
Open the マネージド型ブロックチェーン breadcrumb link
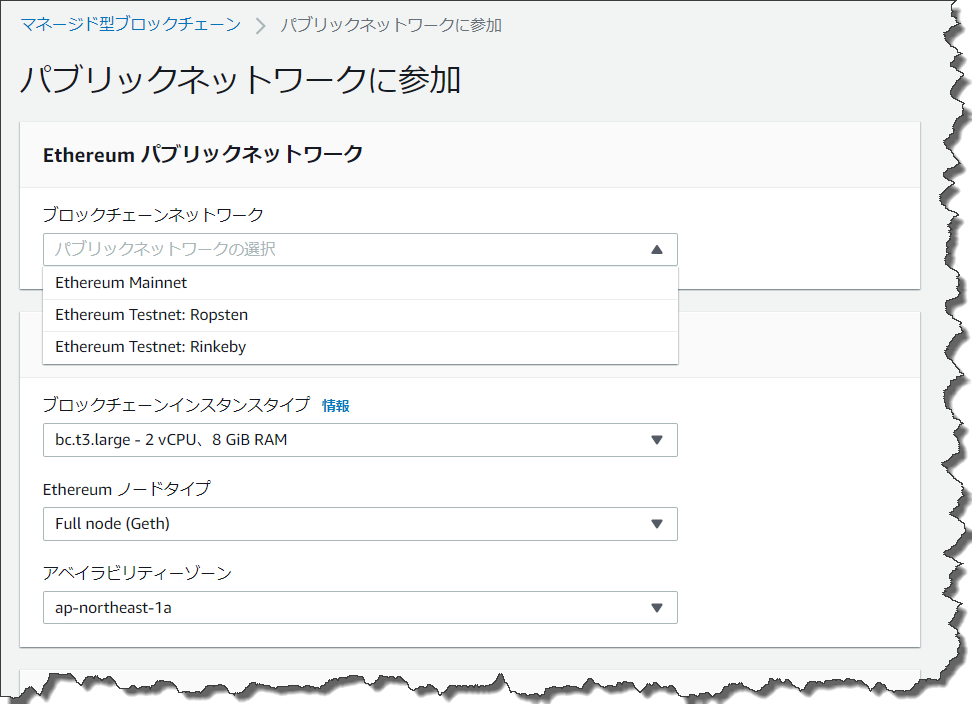(131, 24)
